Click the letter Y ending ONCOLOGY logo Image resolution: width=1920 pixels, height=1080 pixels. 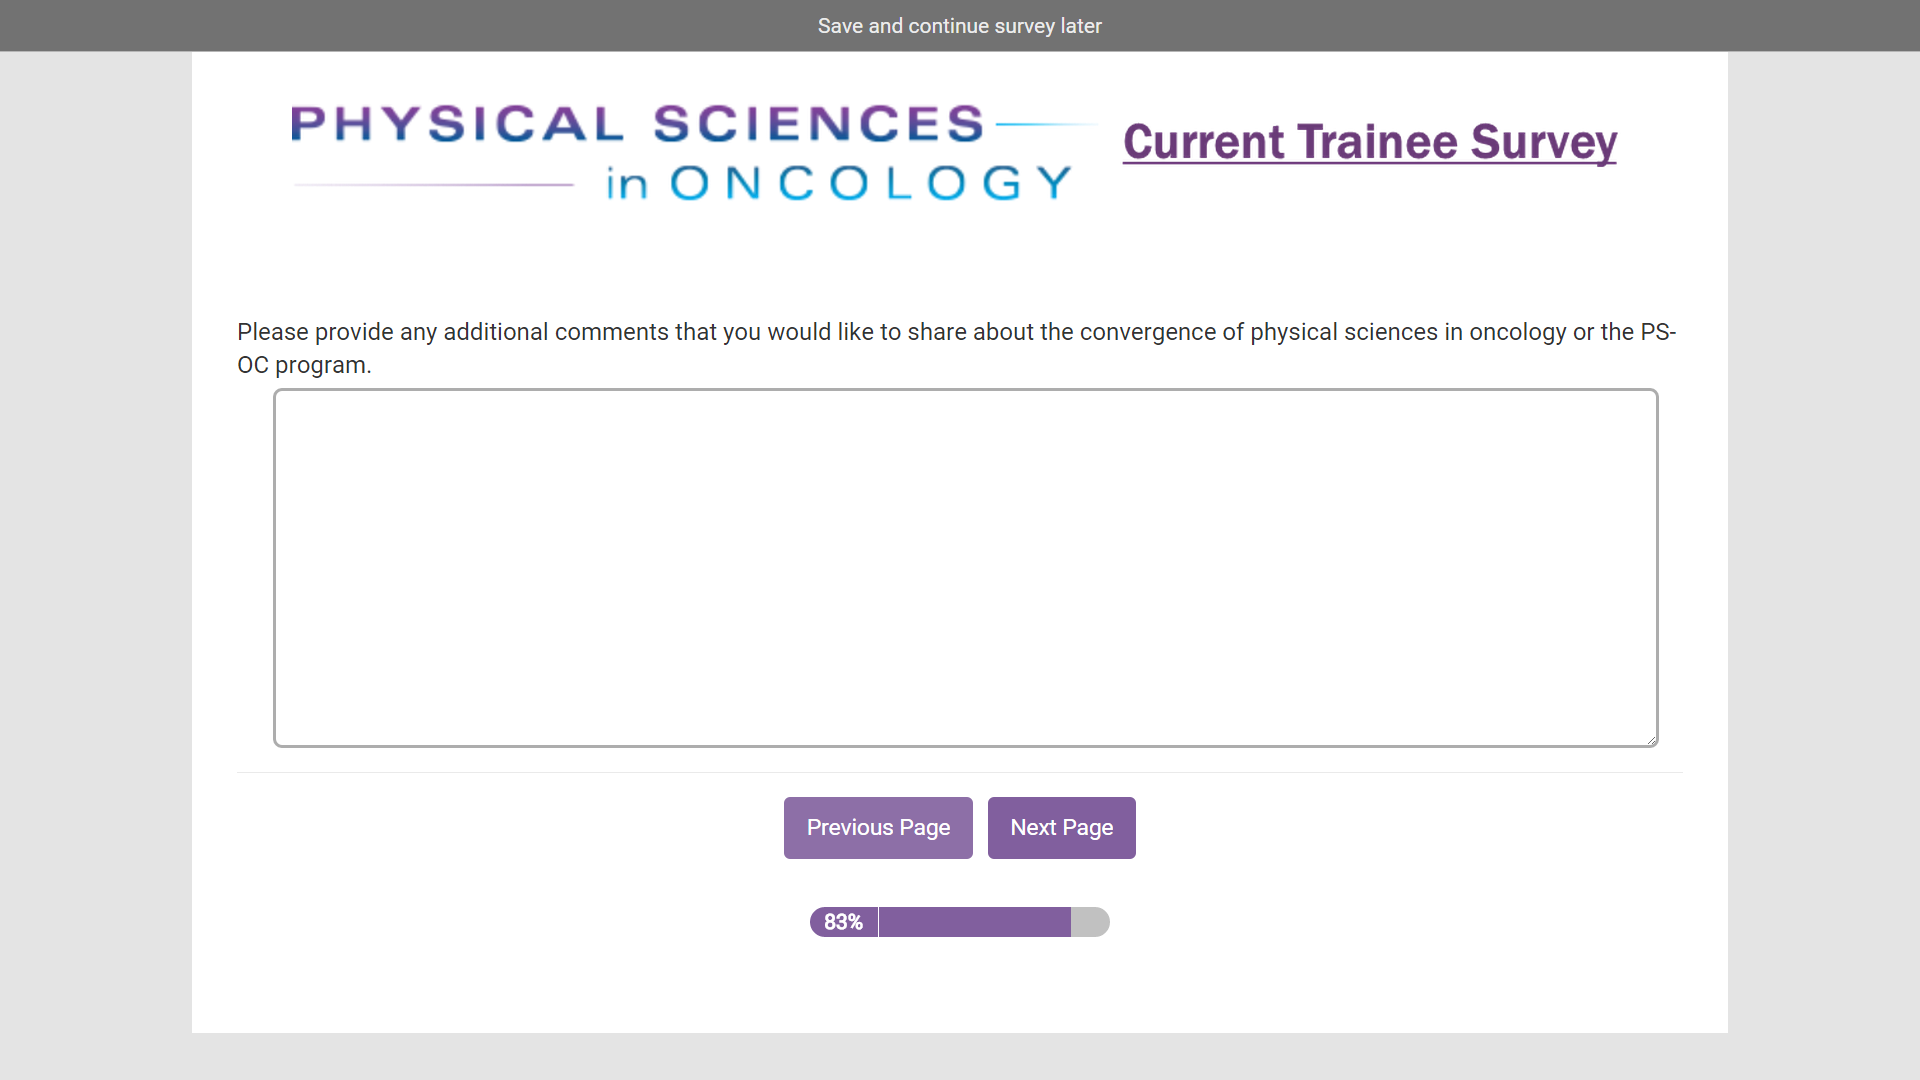(x=1054, y=184)
